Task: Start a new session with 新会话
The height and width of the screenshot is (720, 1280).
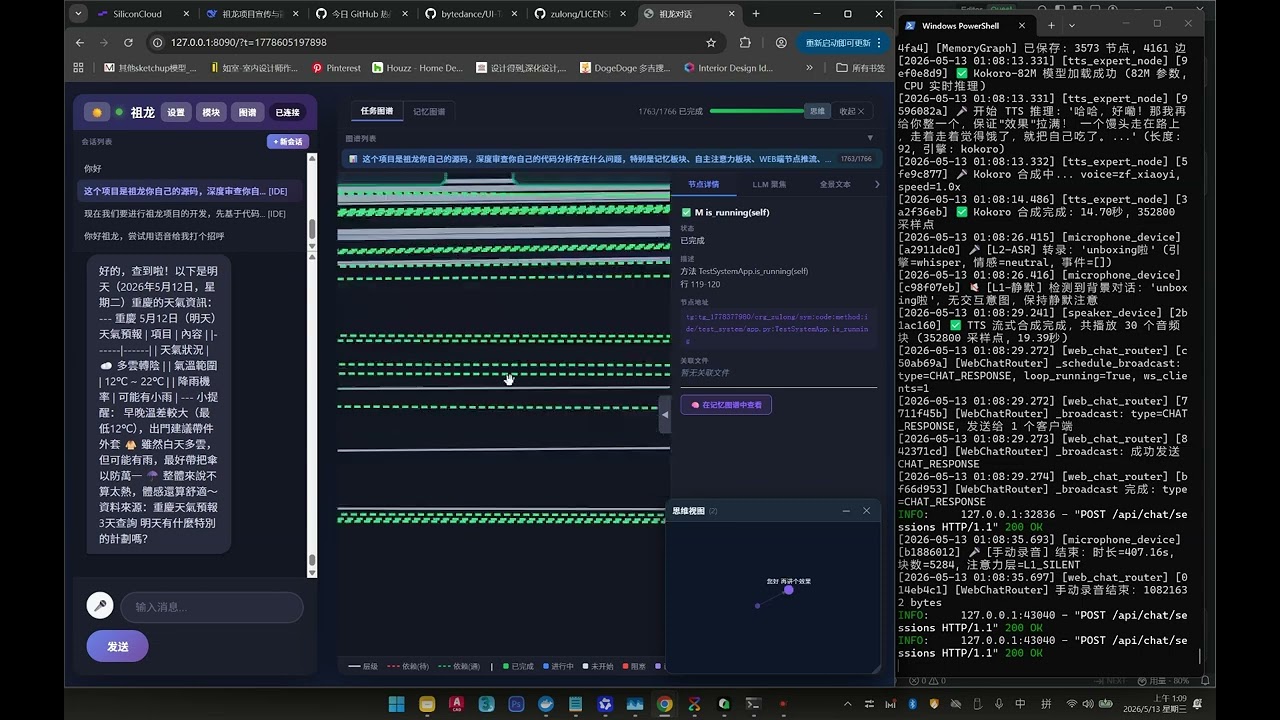Action: tap(288, 142)
